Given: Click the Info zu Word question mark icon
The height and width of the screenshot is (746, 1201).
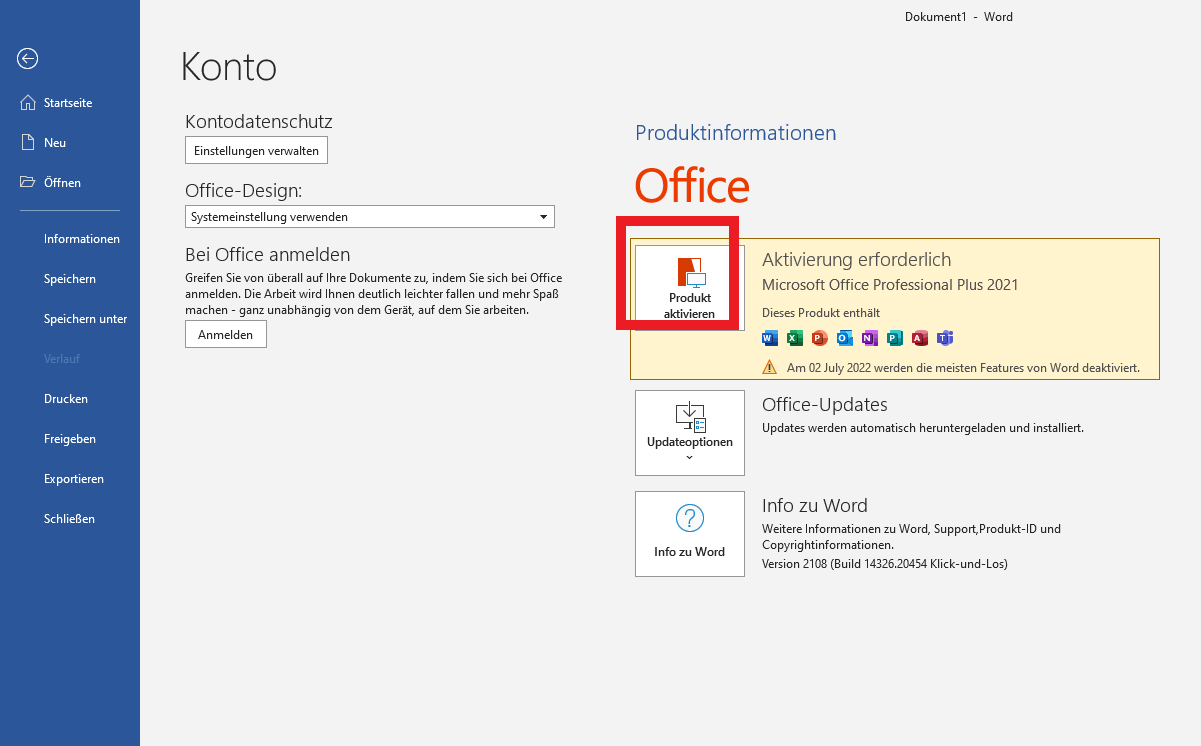Looking at the screenshot, I should 690,518.
